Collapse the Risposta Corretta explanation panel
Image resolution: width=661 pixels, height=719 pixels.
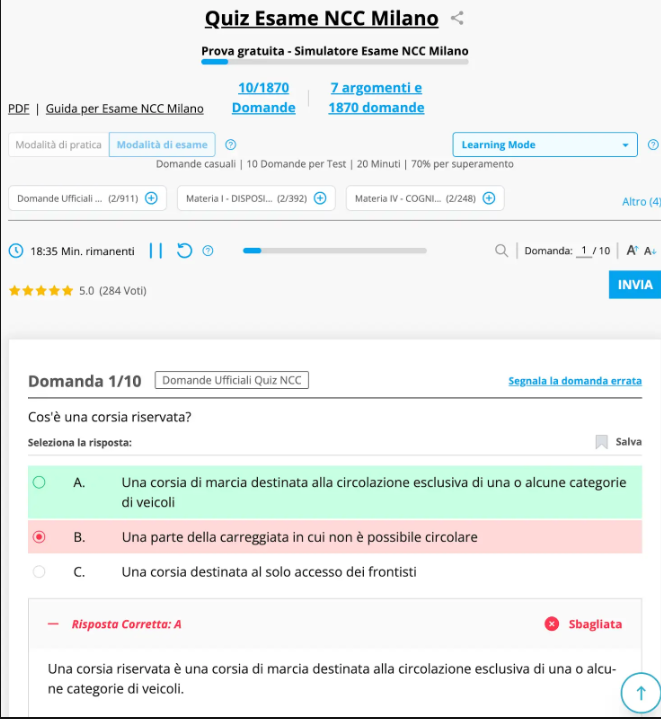coord(53,624)
